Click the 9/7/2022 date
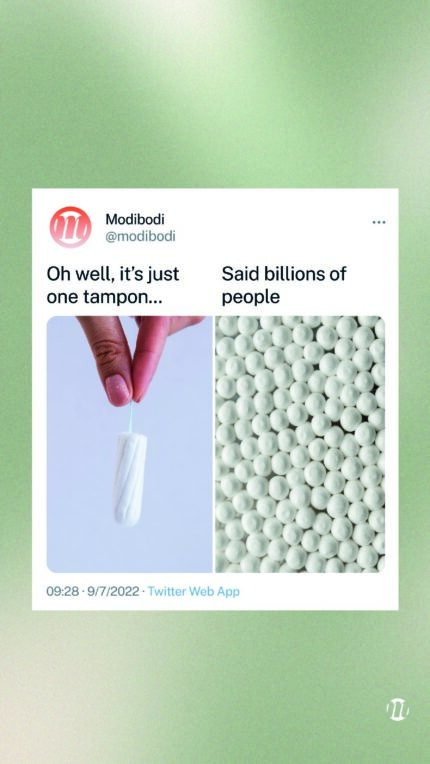Image resolution: width=430 pixels, height=764 pixels. tap(112, 592)
